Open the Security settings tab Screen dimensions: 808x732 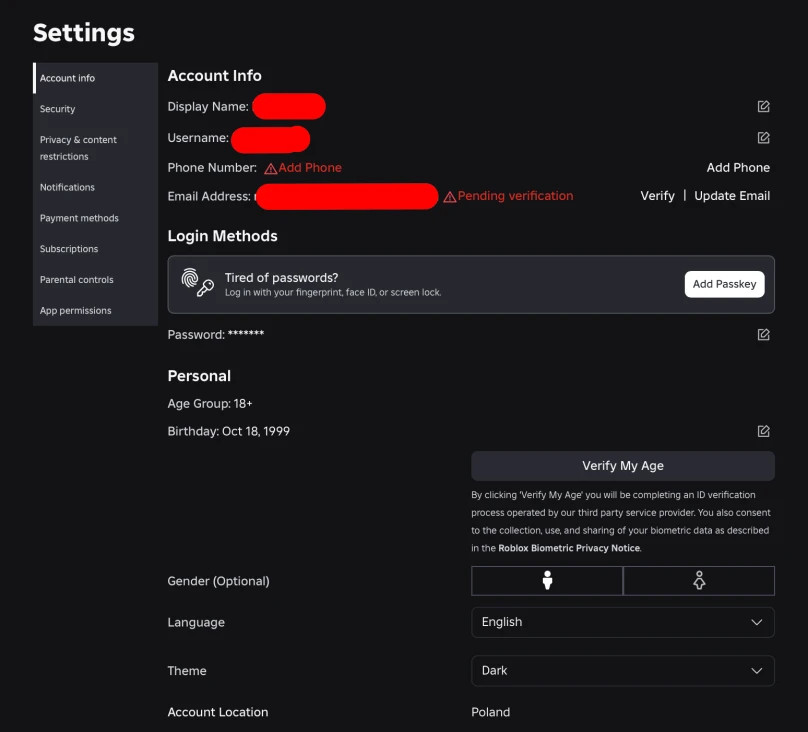58,109
